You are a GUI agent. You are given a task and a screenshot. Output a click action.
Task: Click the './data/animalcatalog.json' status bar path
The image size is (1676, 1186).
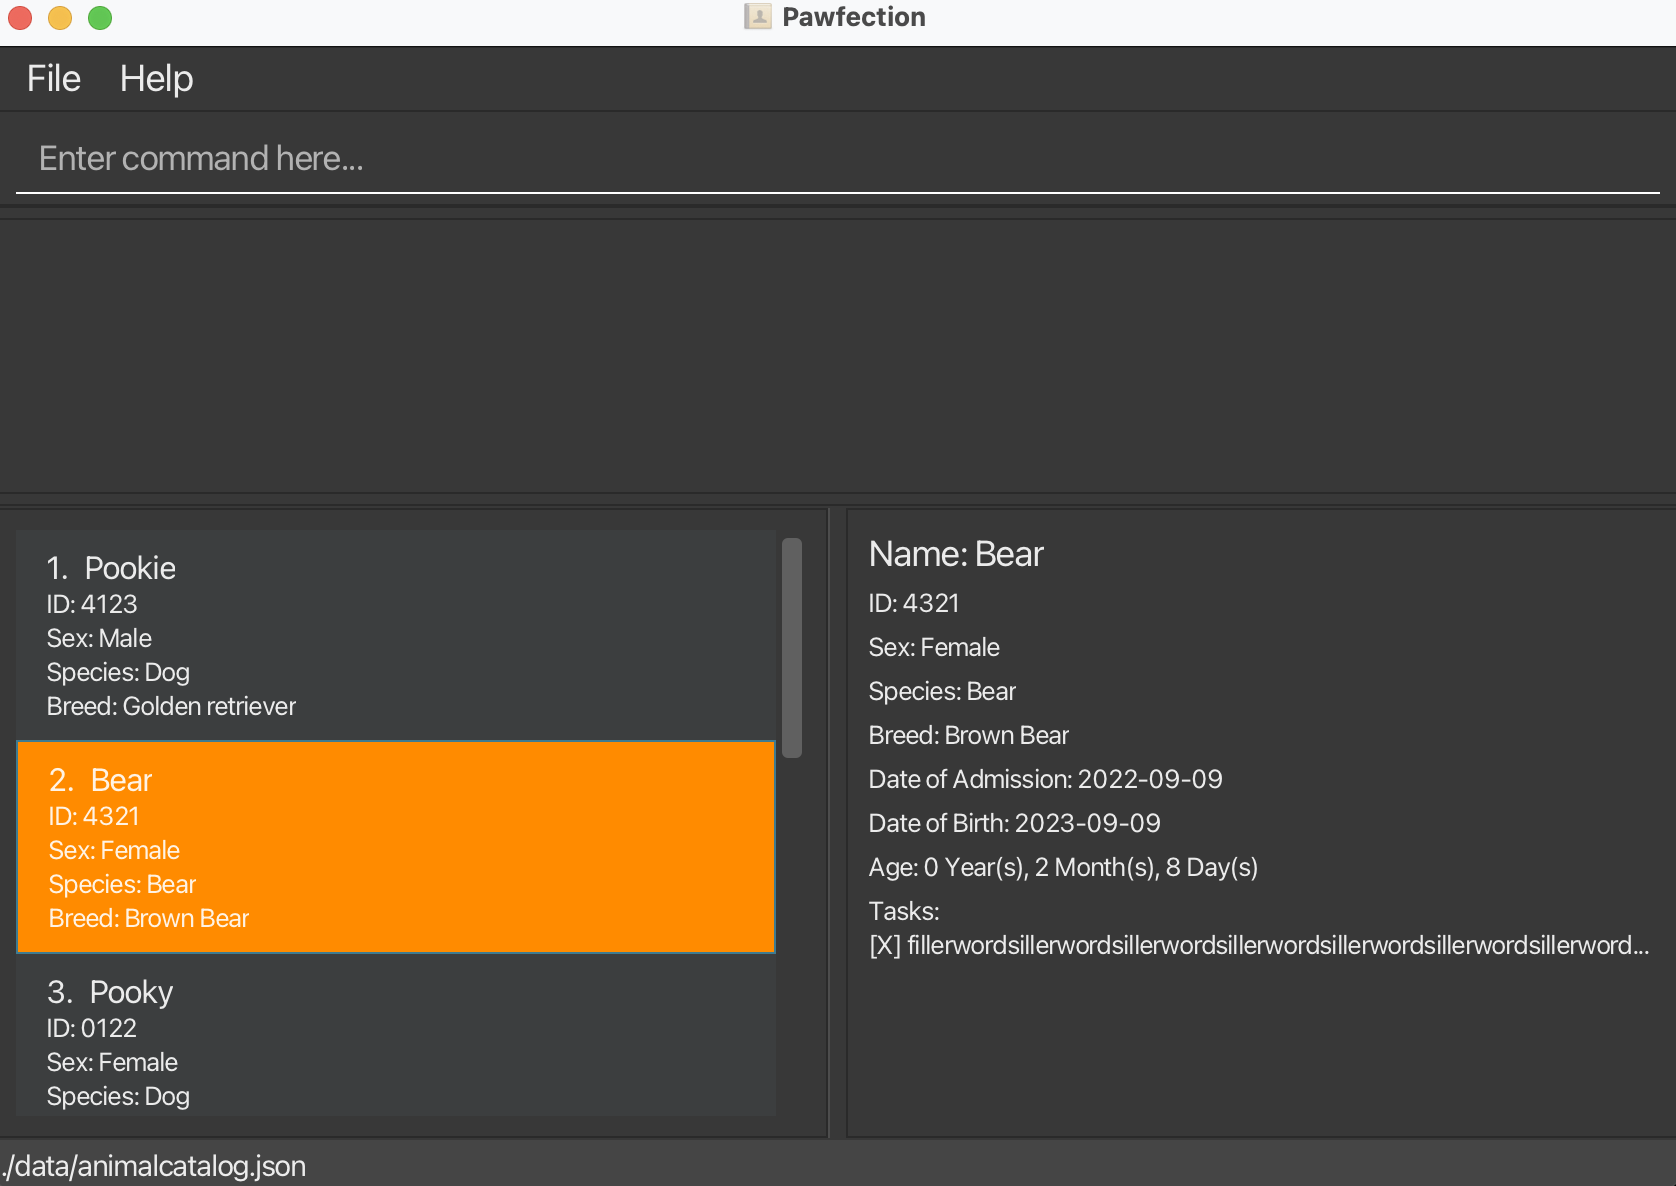tap(154, 1166)
